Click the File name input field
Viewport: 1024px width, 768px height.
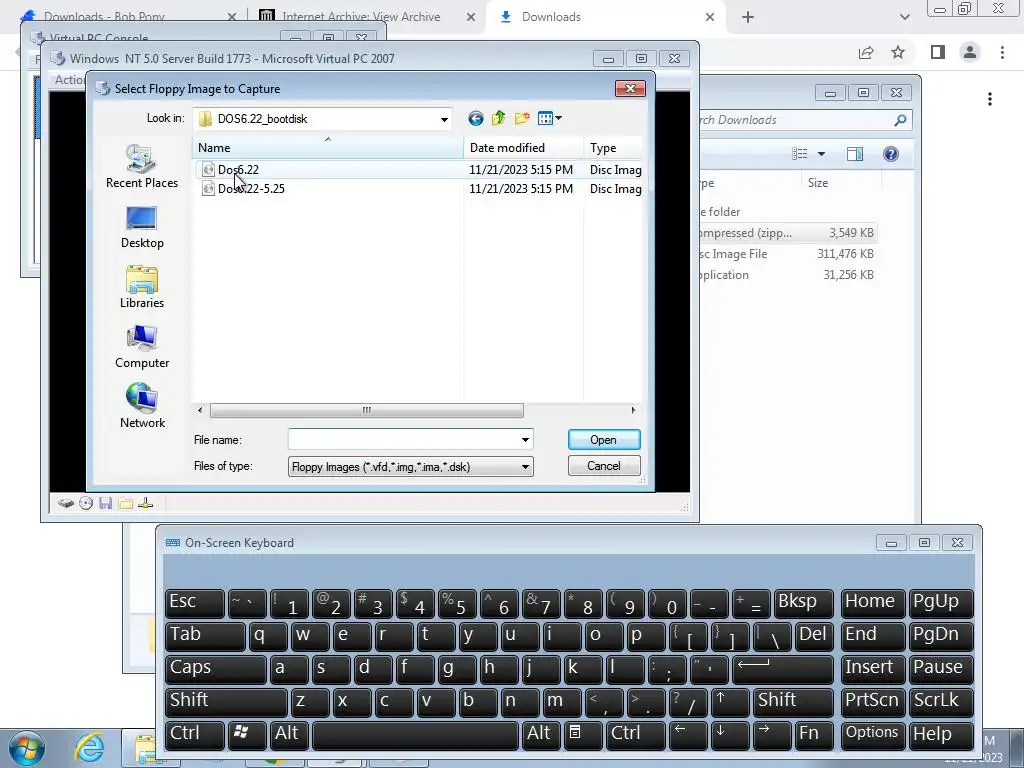click(404, 440)
